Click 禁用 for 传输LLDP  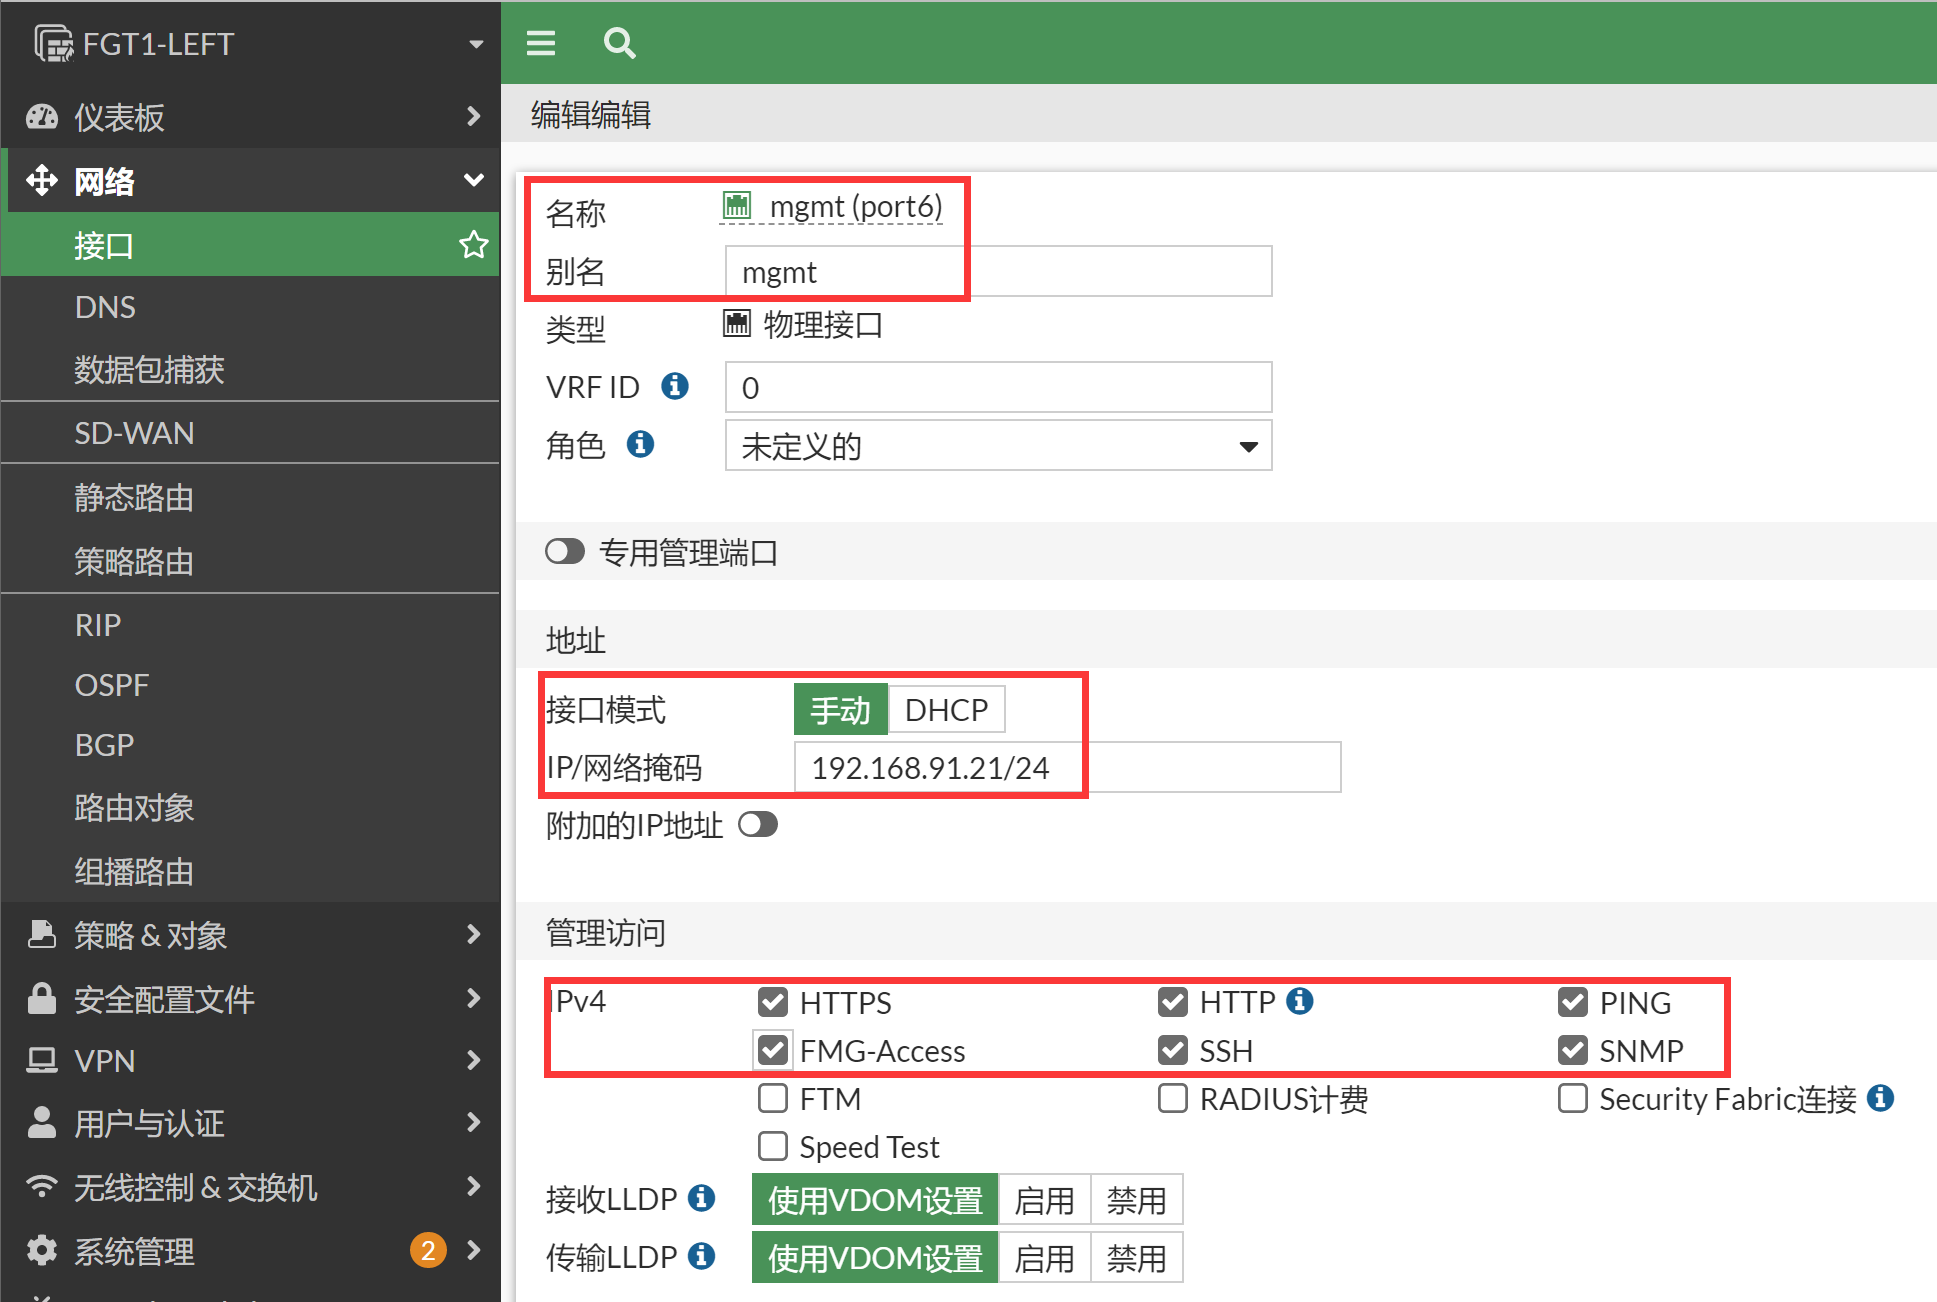coord(1135,1258)
